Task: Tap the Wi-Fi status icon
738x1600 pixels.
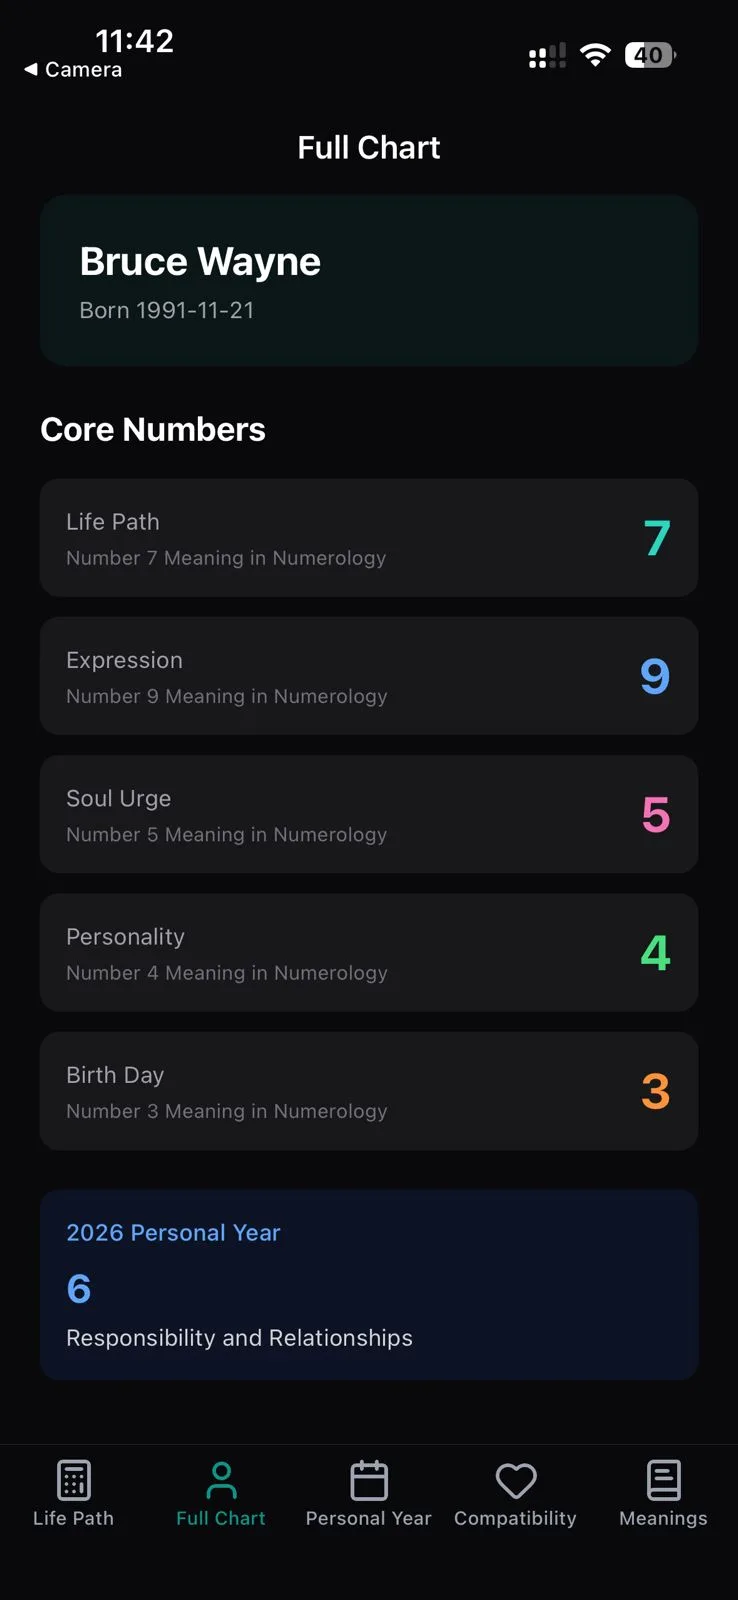Action: coord(596,55)
